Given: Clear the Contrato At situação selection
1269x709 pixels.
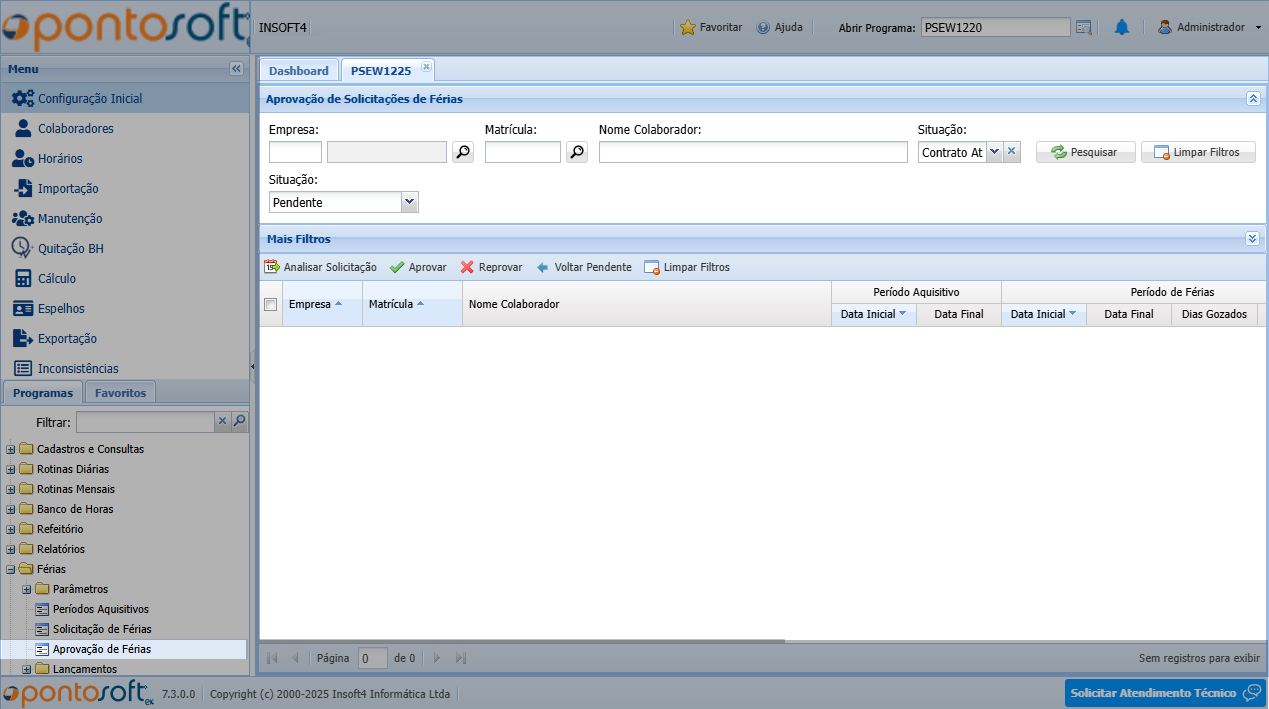Looking at the screenshot, I should click(1011, 152).
